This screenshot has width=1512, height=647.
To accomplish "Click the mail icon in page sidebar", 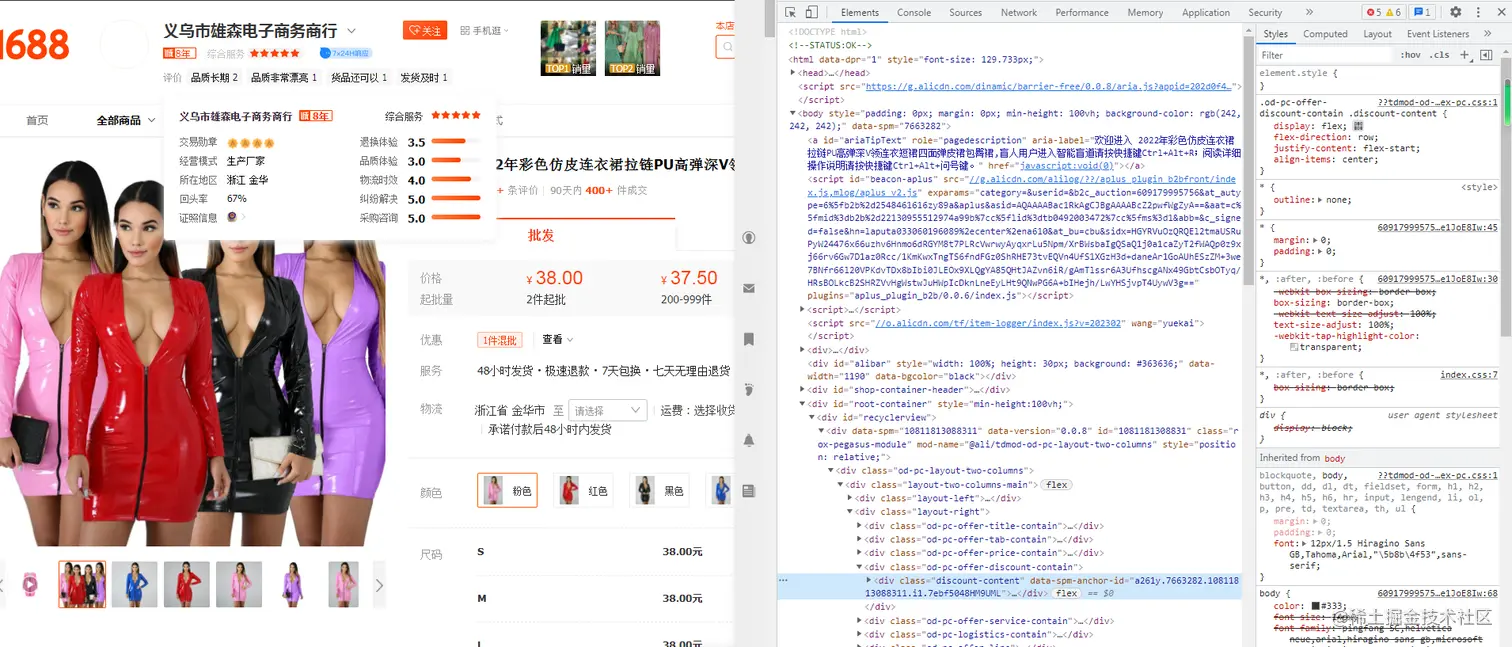I will tap(748, 288).
